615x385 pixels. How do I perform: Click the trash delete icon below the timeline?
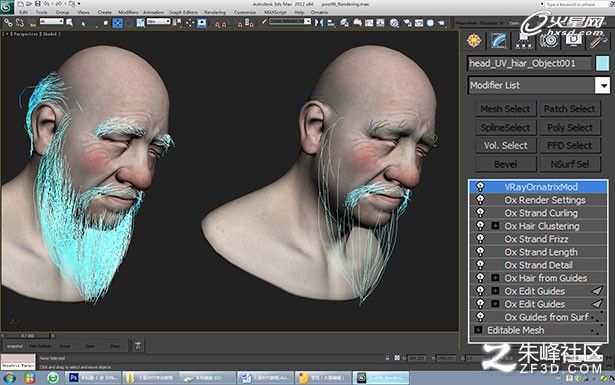click(138, 346)
